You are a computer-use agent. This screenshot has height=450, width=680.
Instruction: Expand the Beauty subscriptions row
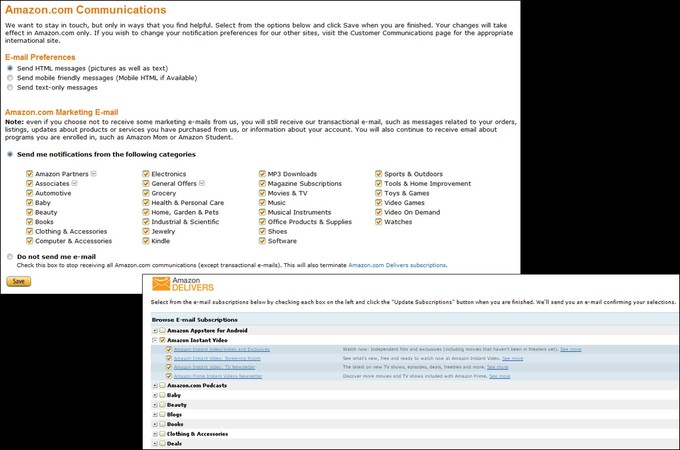click(155, 405)
